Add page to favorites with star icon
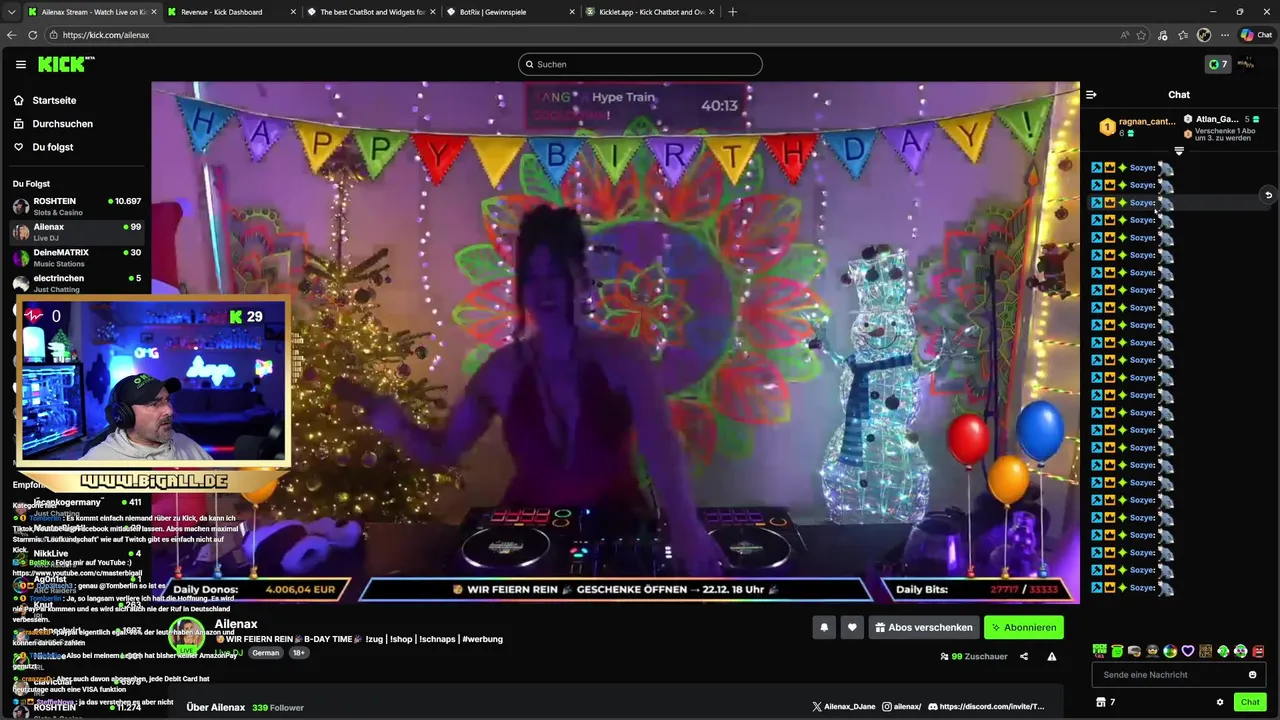 (1141, 35)
